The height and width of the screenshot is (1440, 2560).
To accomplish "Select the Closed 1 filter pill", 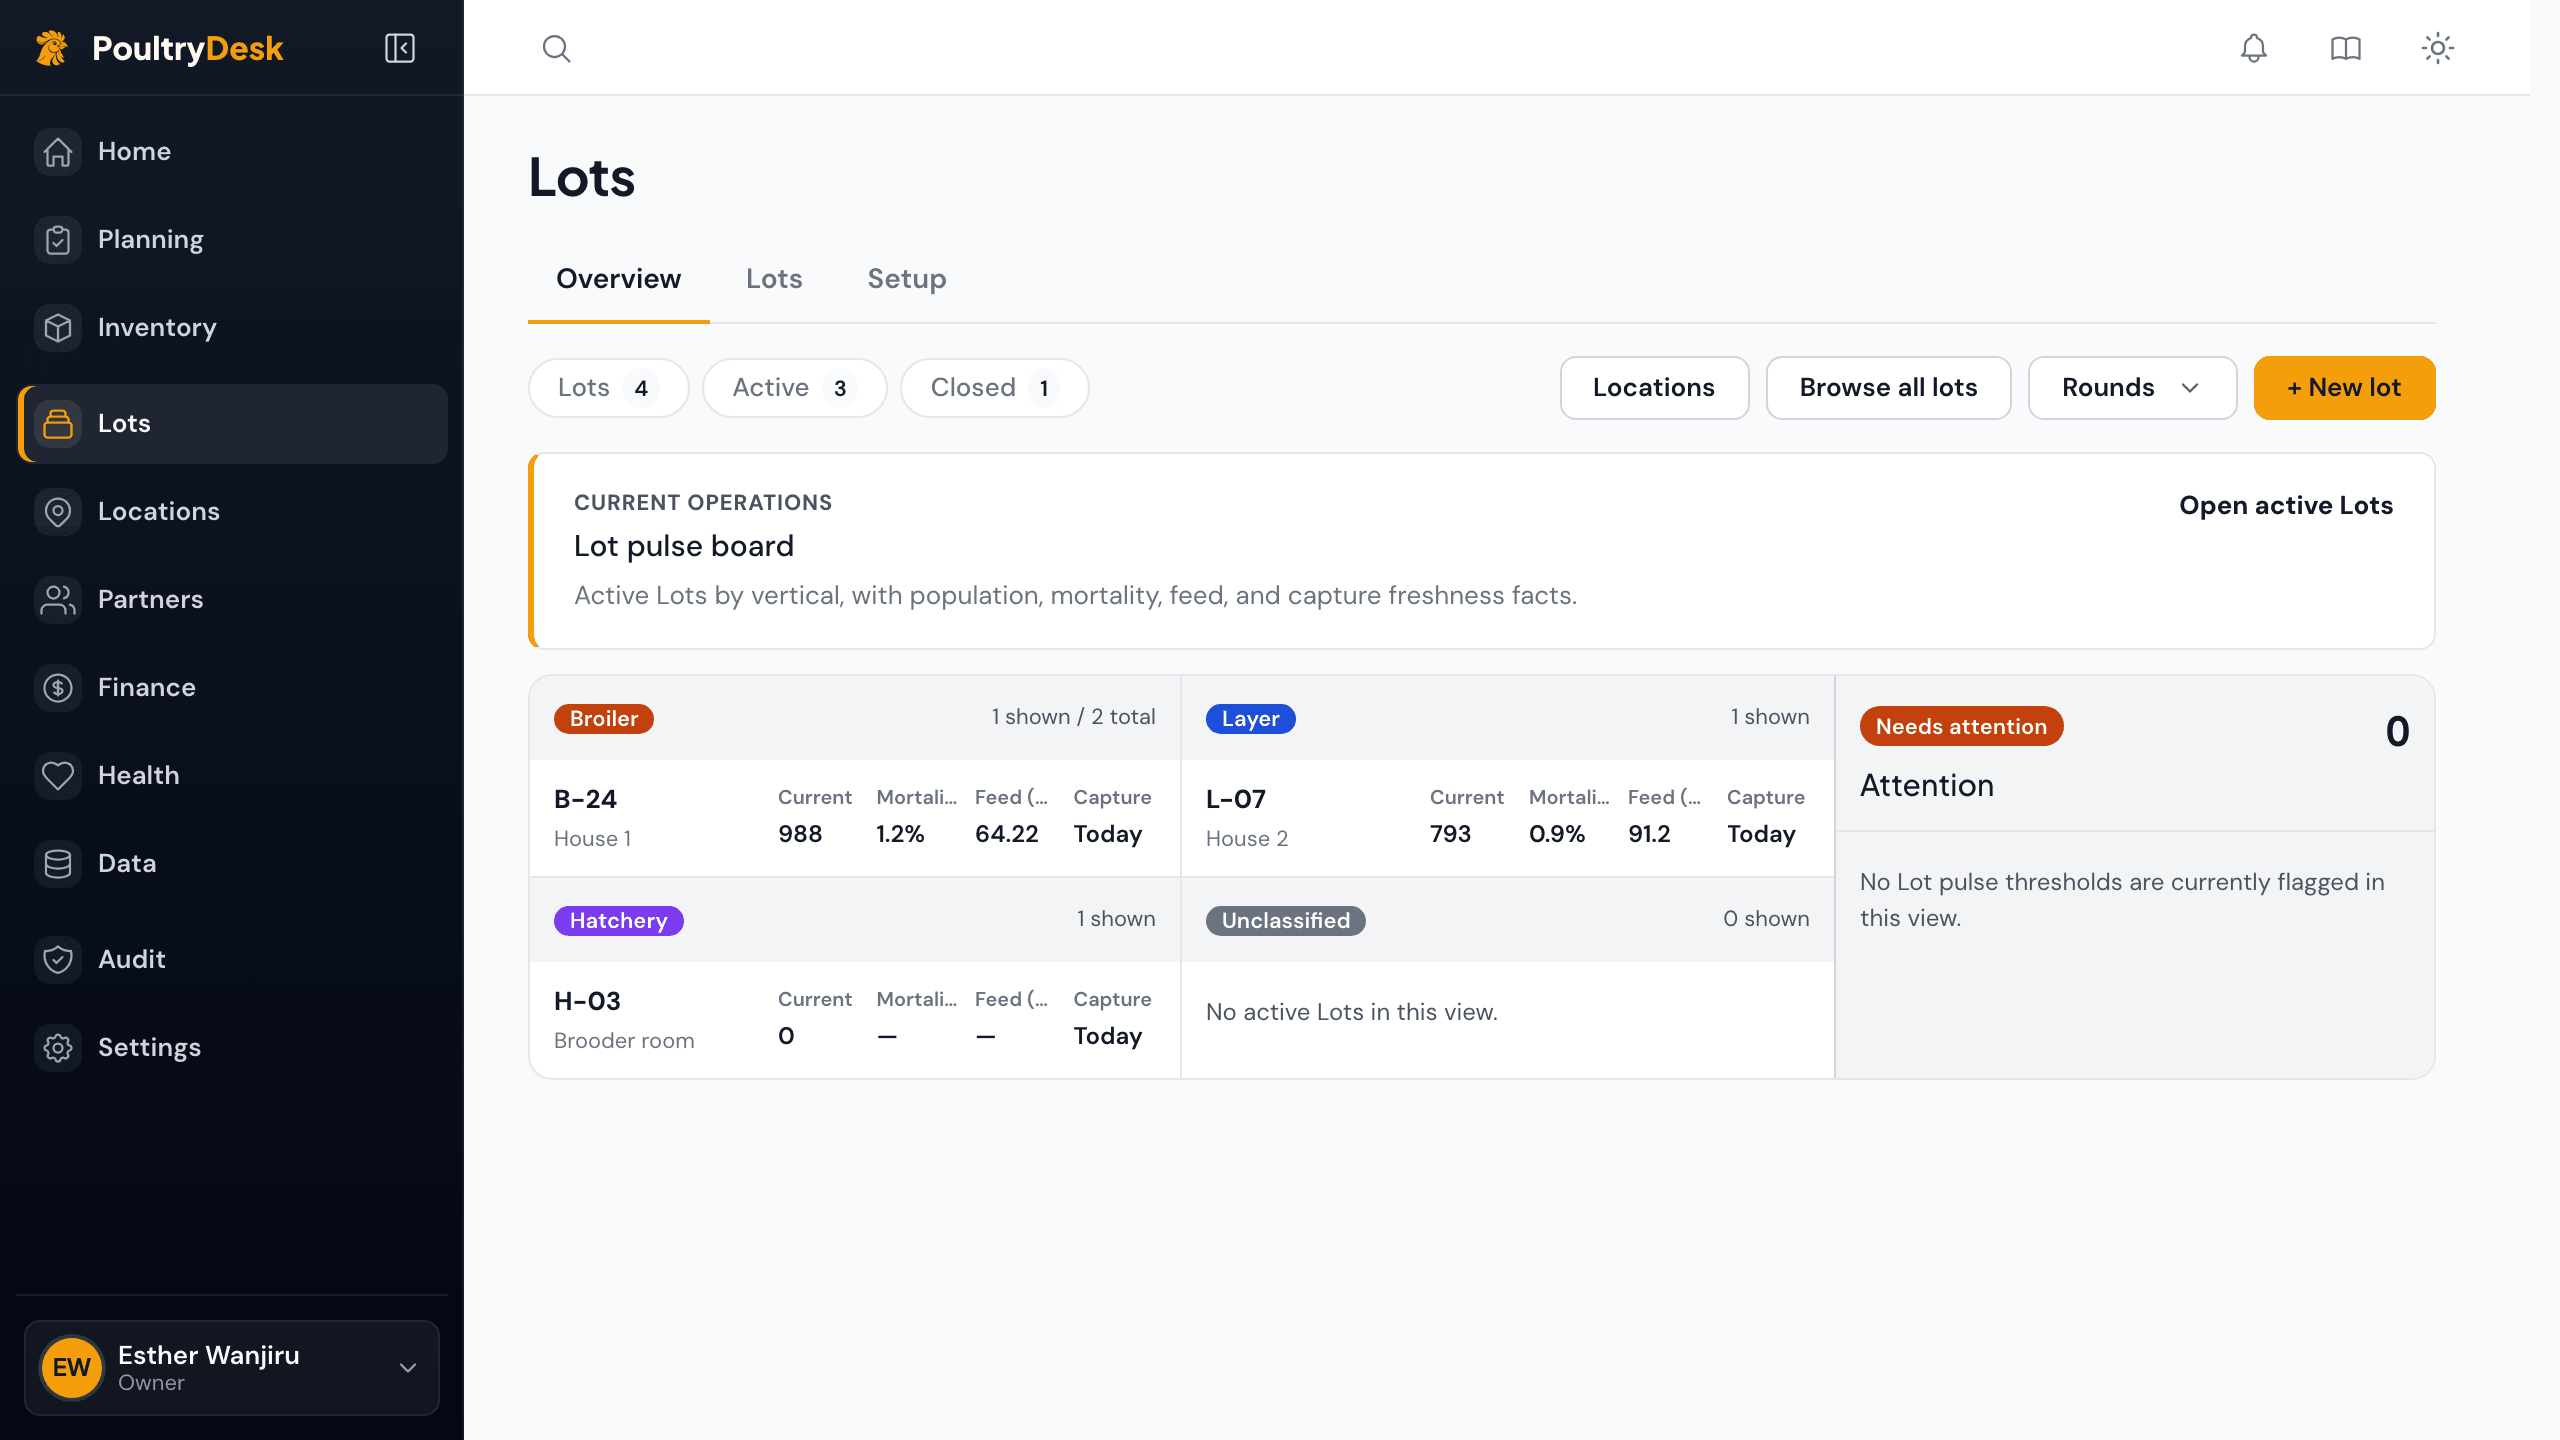I will point(994,387).
